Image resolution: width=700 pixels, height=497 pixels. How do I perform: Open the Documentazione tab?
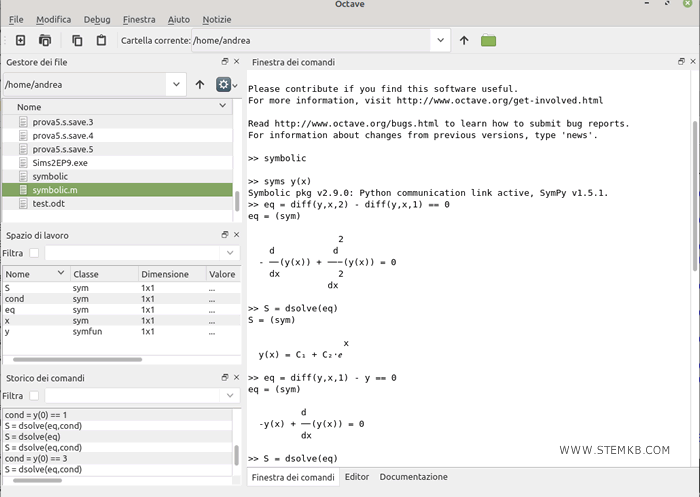click(x=415, y=477)
